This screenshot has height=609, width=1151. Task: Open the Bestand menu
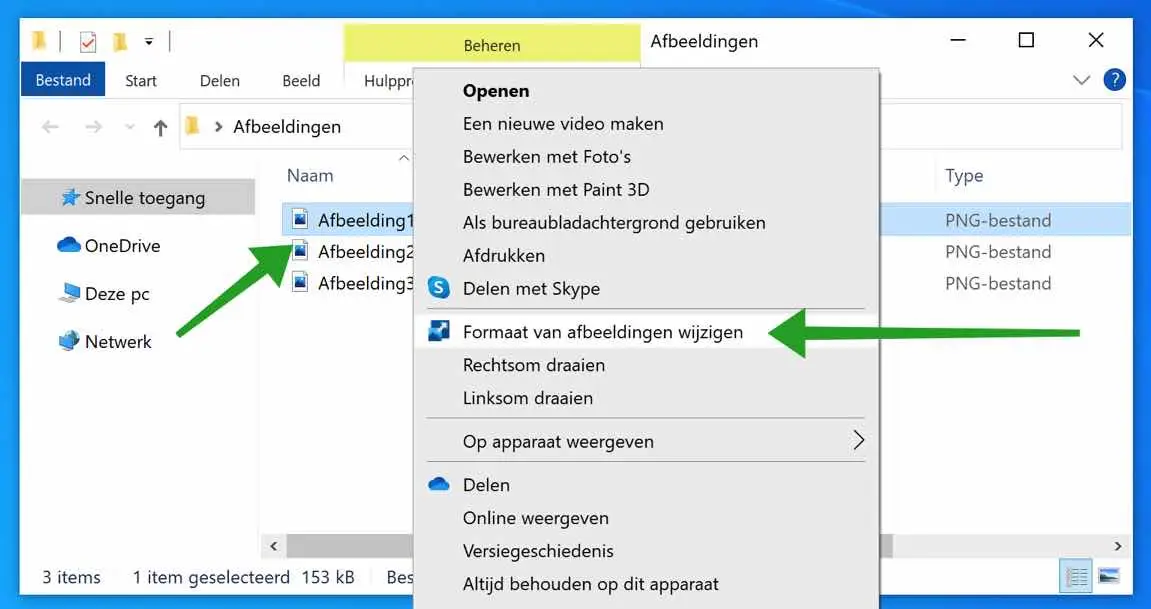pos(63,80)
